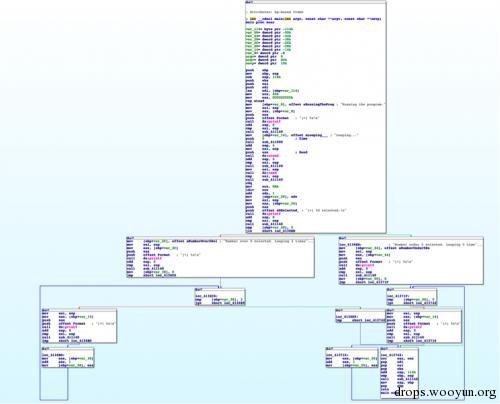The width and height of the screenshot is (500, 404).
Task: Select the bottom-left counter increment block
Action: pyautogui.click(x=68, y=357)
